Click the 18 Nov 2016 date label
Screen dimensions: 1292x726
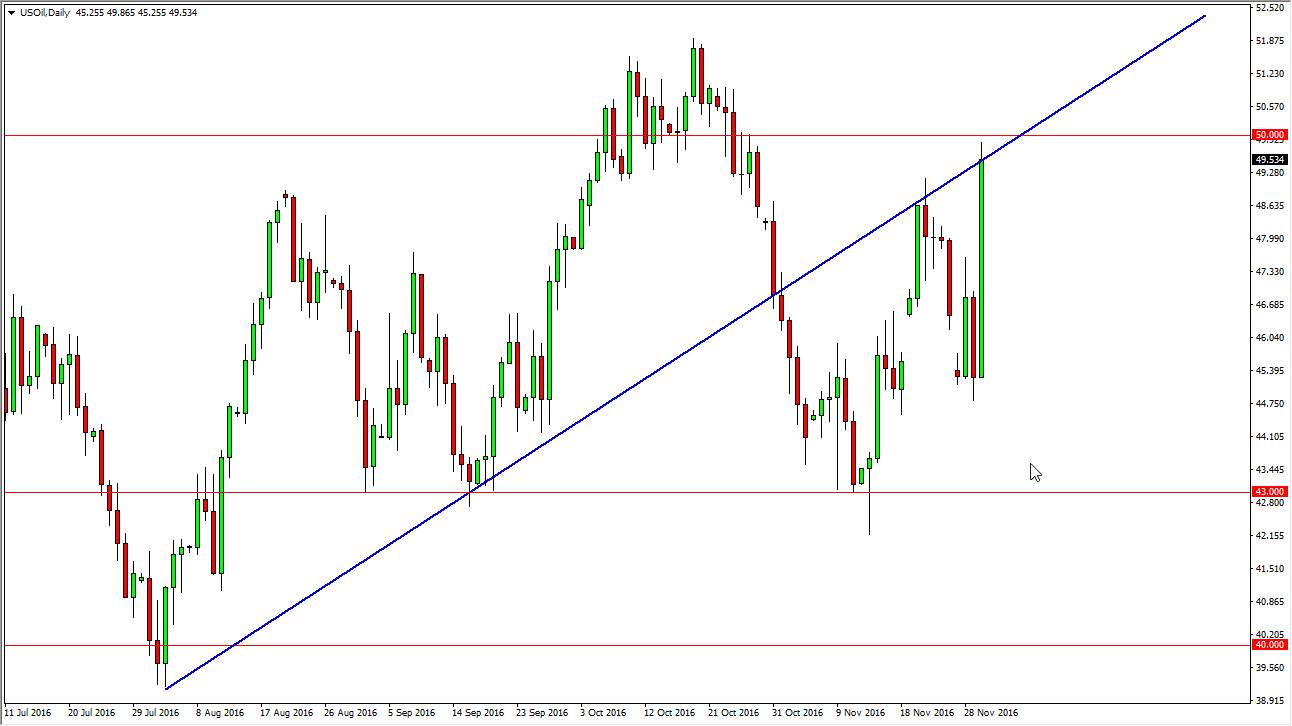pos(925,713)
